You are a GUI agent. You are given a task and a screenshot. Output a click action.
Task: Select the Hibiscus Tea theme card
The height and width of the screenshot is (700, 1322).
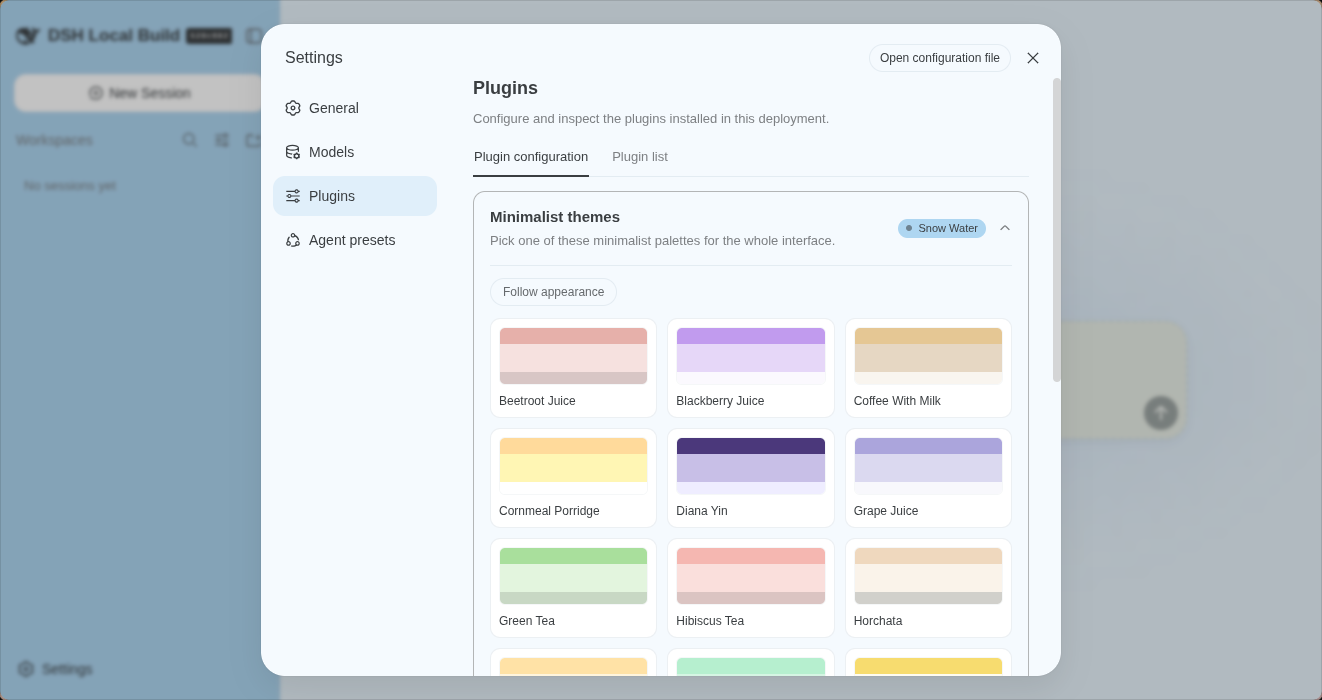[751, 588]
